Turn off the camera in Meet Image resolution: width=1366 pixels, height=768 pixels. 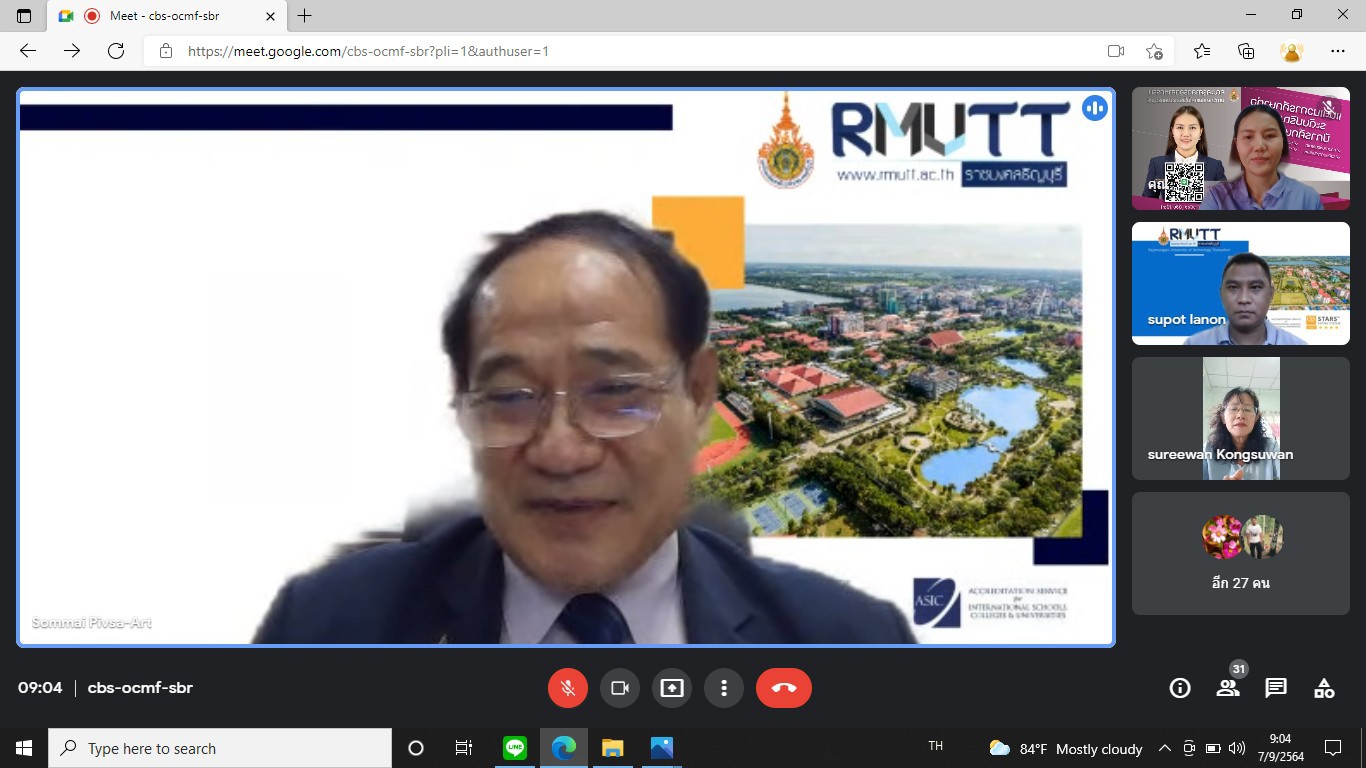click(x=620, y=688)
